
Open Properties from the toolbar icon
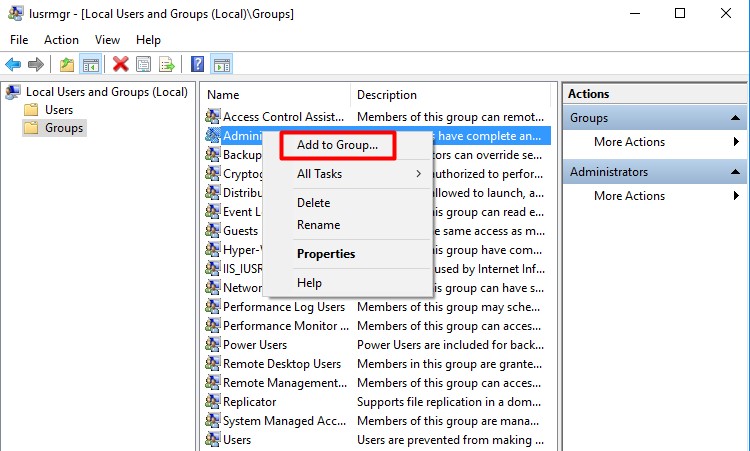pos(144,64)
